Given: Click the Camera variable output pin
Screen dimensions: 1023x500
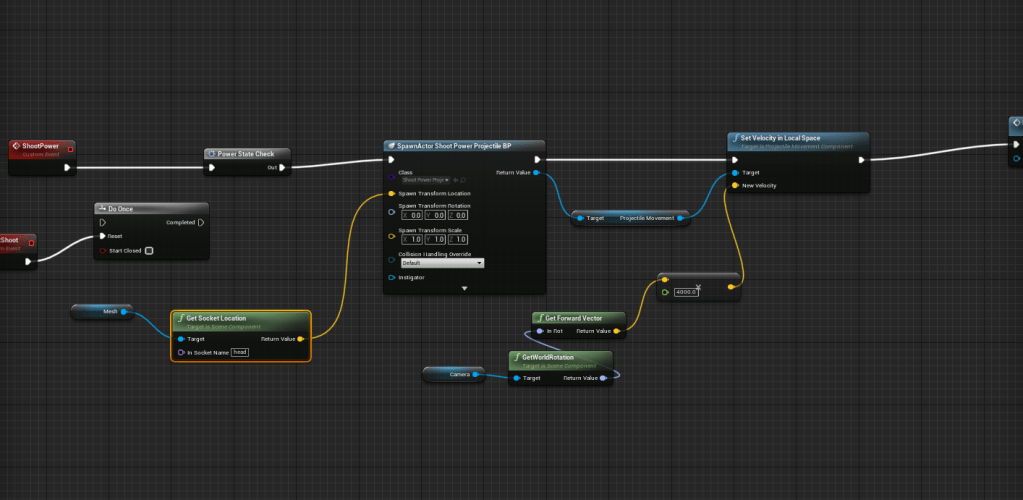Looking at the screenshot, I should [x=477, y=374].
